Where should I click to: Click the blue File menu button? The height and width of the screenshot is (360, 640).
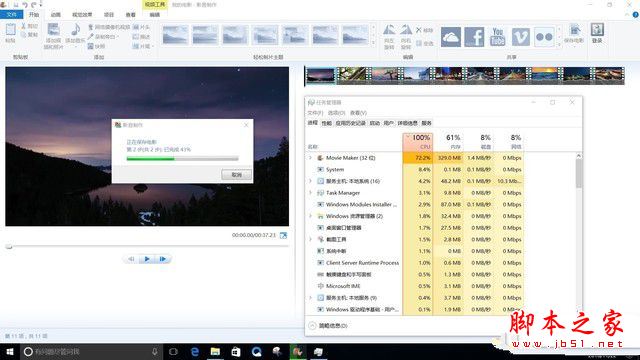[x=12, y=15]
